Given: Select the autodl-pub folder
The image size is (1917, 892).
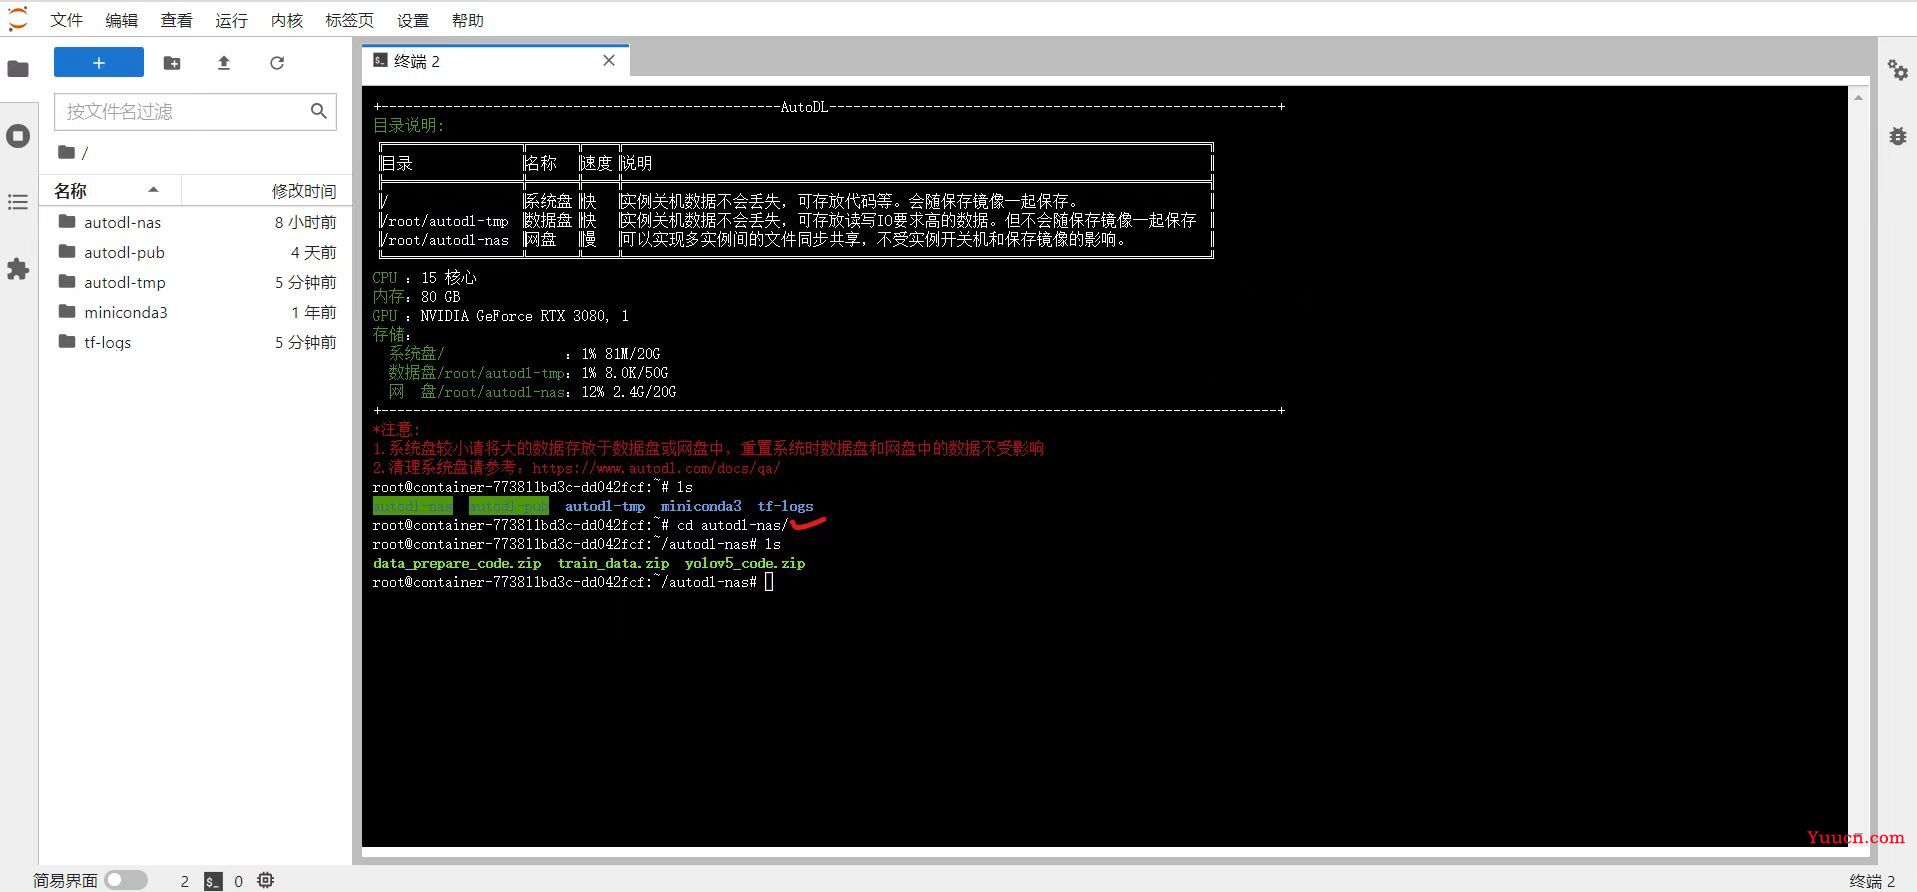Looking at the screenshot, I should 196,252.
